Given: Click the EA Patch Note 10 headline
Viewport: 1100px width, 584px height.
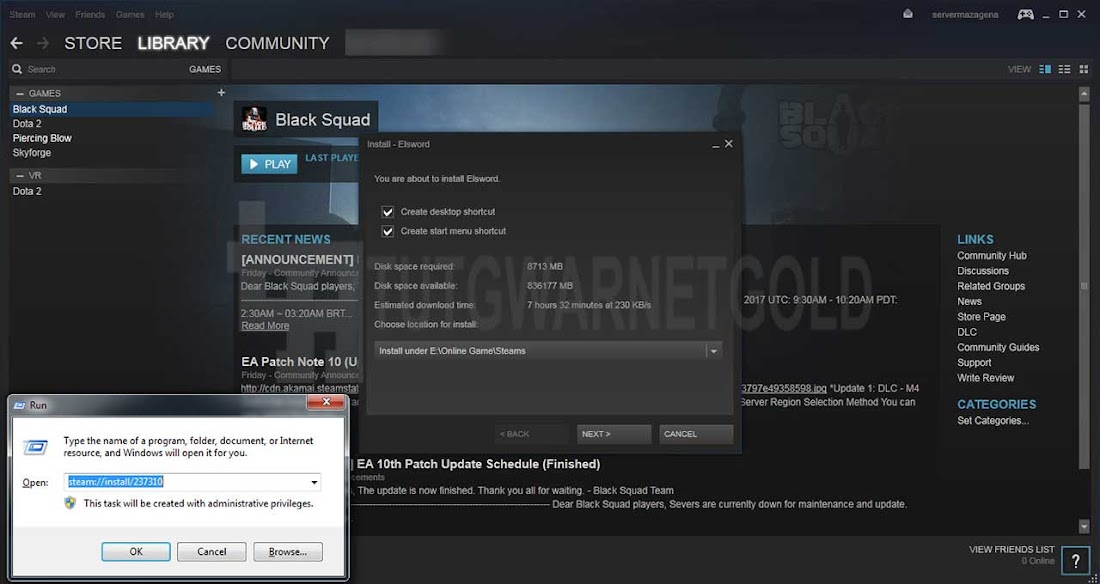Looking at the screenshot, I should coord(300,362).
